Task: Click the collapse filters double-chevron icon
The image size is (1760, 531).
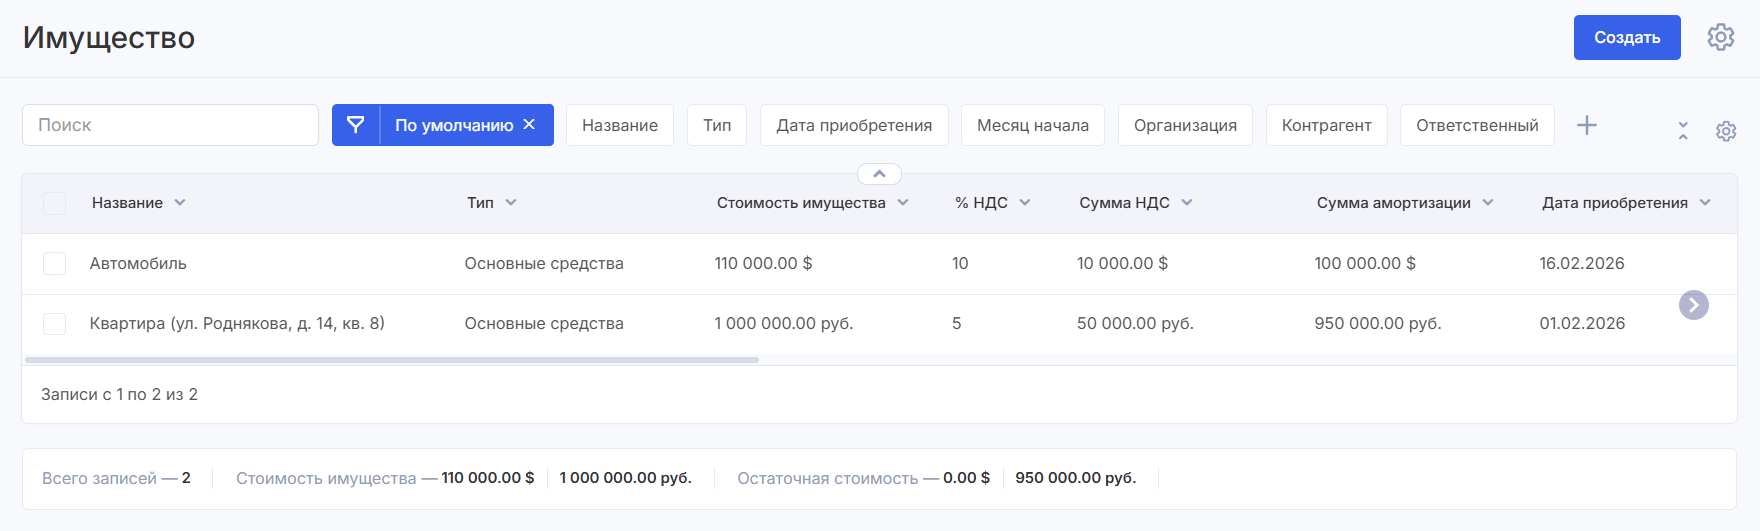Action: coord(1683,131)
